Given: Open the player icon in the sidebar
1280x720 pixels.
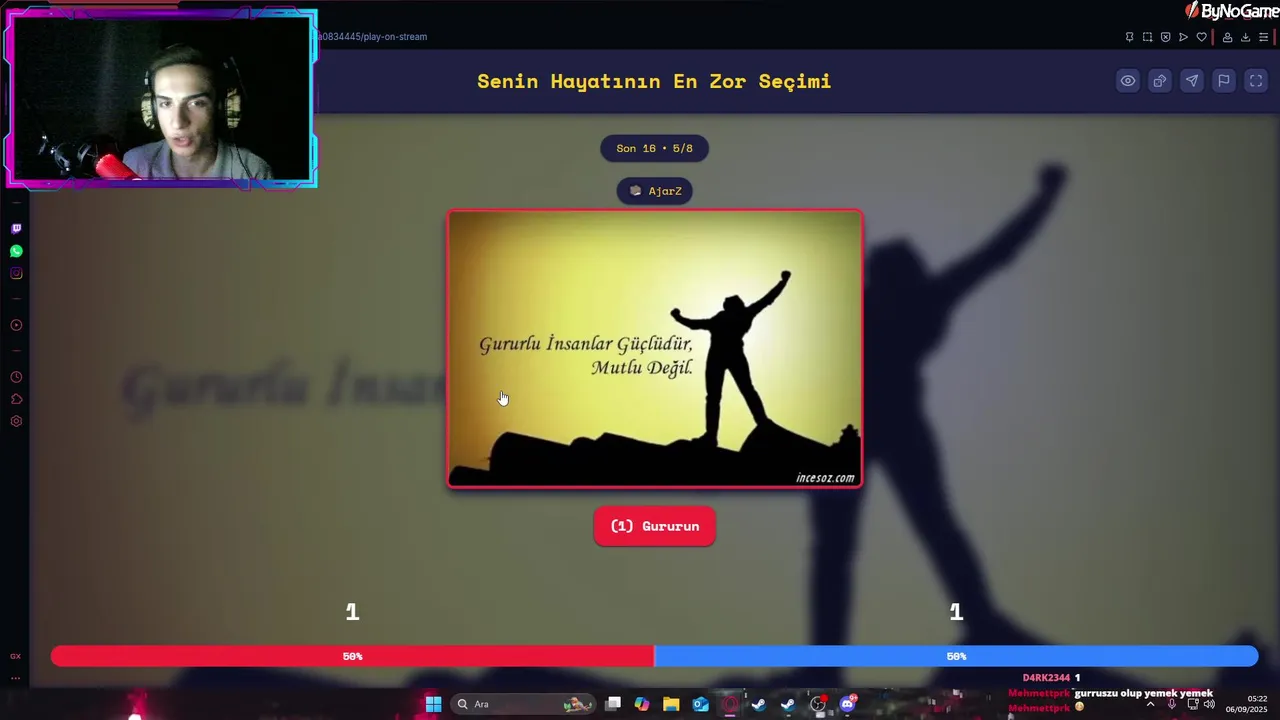Looking at the screenshot, I should tap(16, 325).
